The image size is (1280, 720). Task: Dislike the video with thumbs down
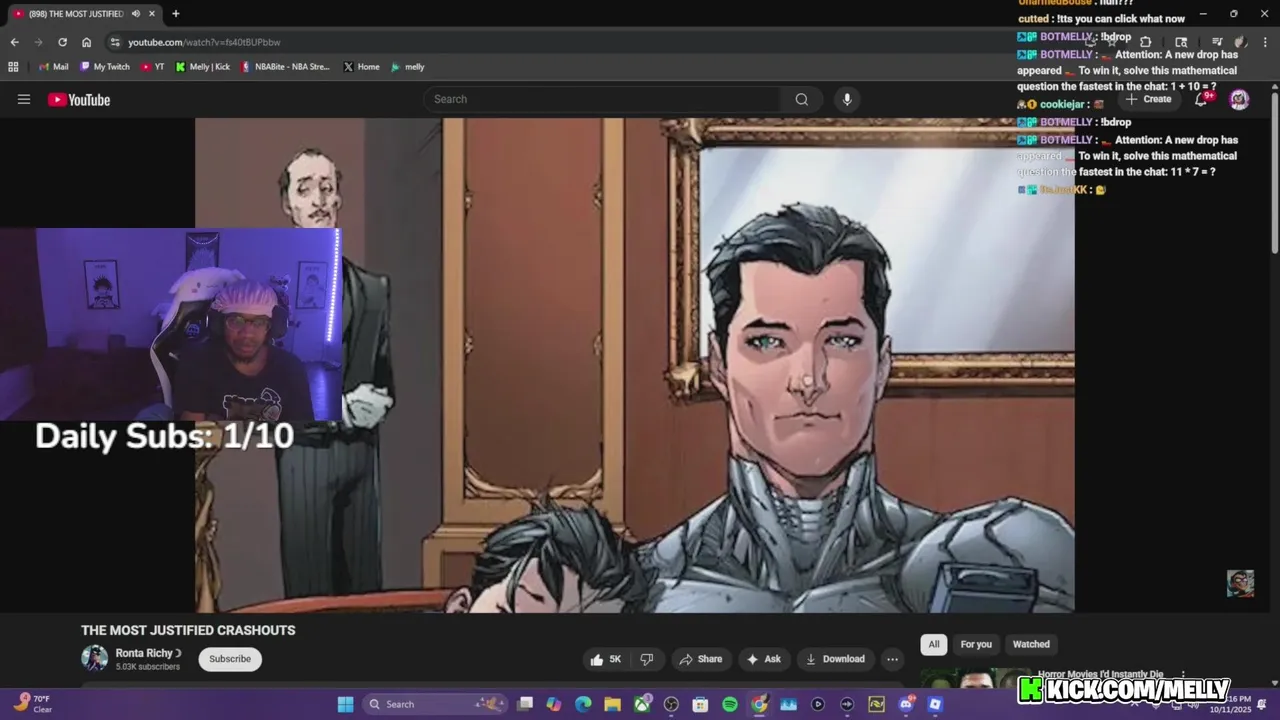click(x=647, y=659)
